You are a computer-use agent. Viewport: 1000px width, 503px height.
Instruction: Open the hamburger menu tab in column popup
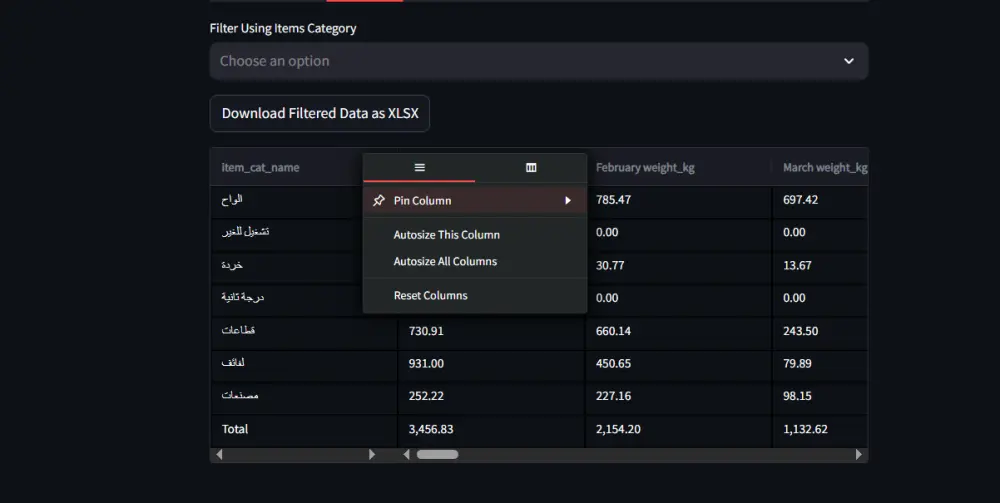(419, 167)
